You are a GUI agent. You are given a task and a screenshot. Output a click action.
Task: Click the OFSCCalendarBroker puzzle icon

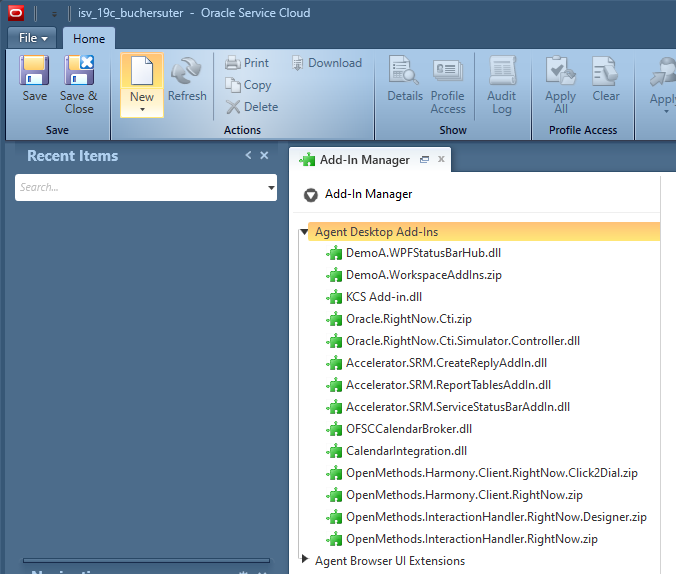(x=334, y=429)
